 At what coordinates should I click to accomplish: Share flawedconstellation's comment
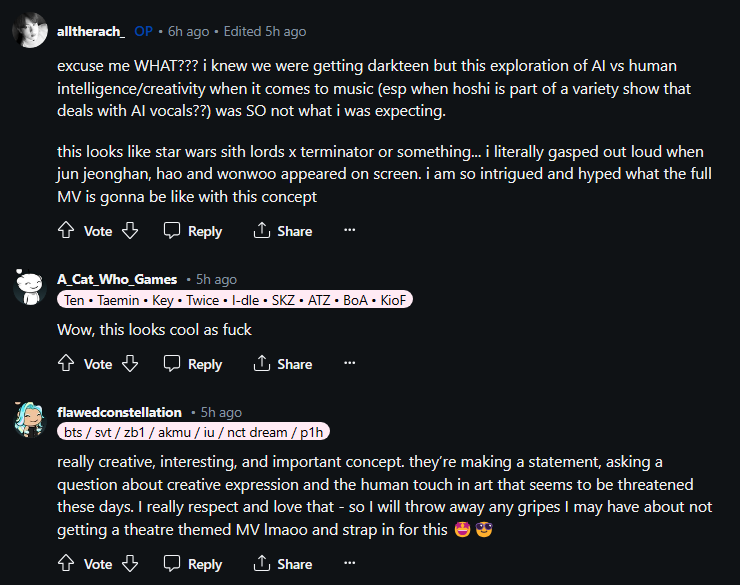click(283, 564)
